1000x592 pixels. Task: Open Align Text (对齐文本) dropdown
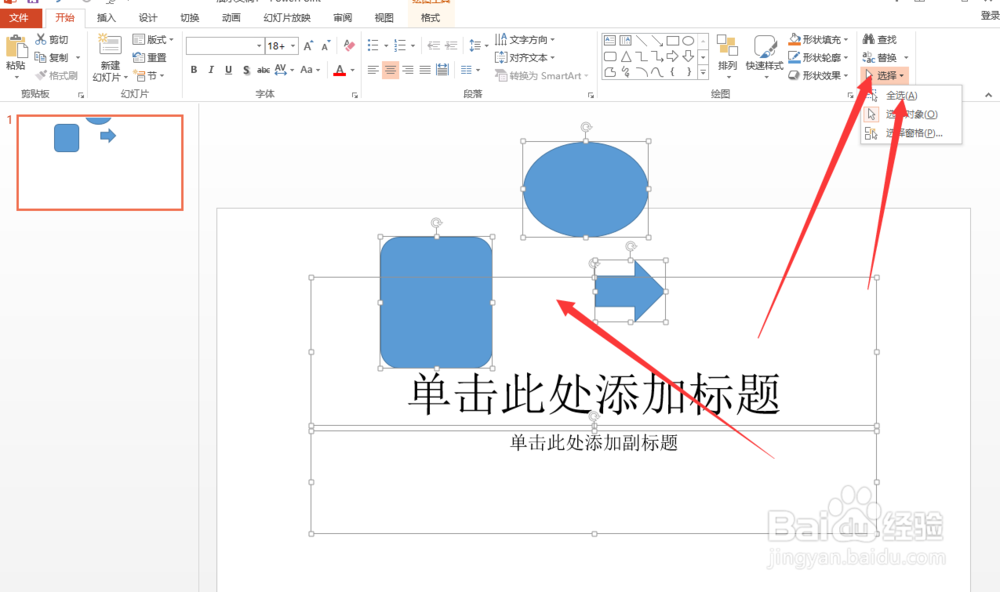click(x=525, y=57)
